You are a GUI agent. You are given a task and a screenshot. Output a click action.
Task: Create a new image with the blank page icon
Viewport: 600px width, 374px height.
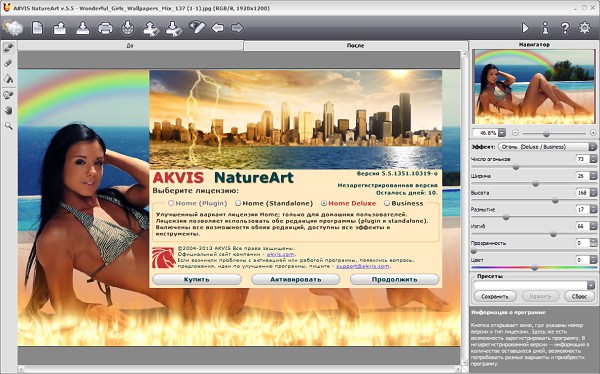point(37,28)
